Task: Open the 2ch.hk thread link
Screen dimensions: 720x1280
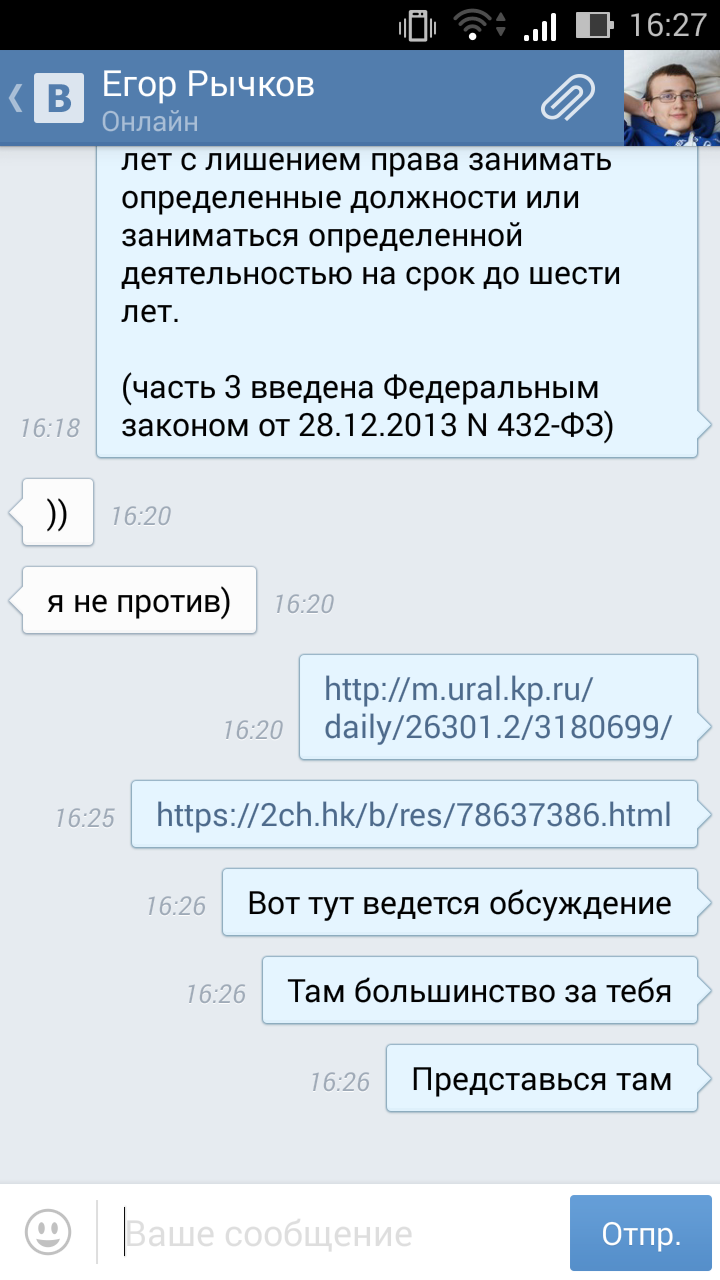Action: pyautogui.click(x=414, y=815)
